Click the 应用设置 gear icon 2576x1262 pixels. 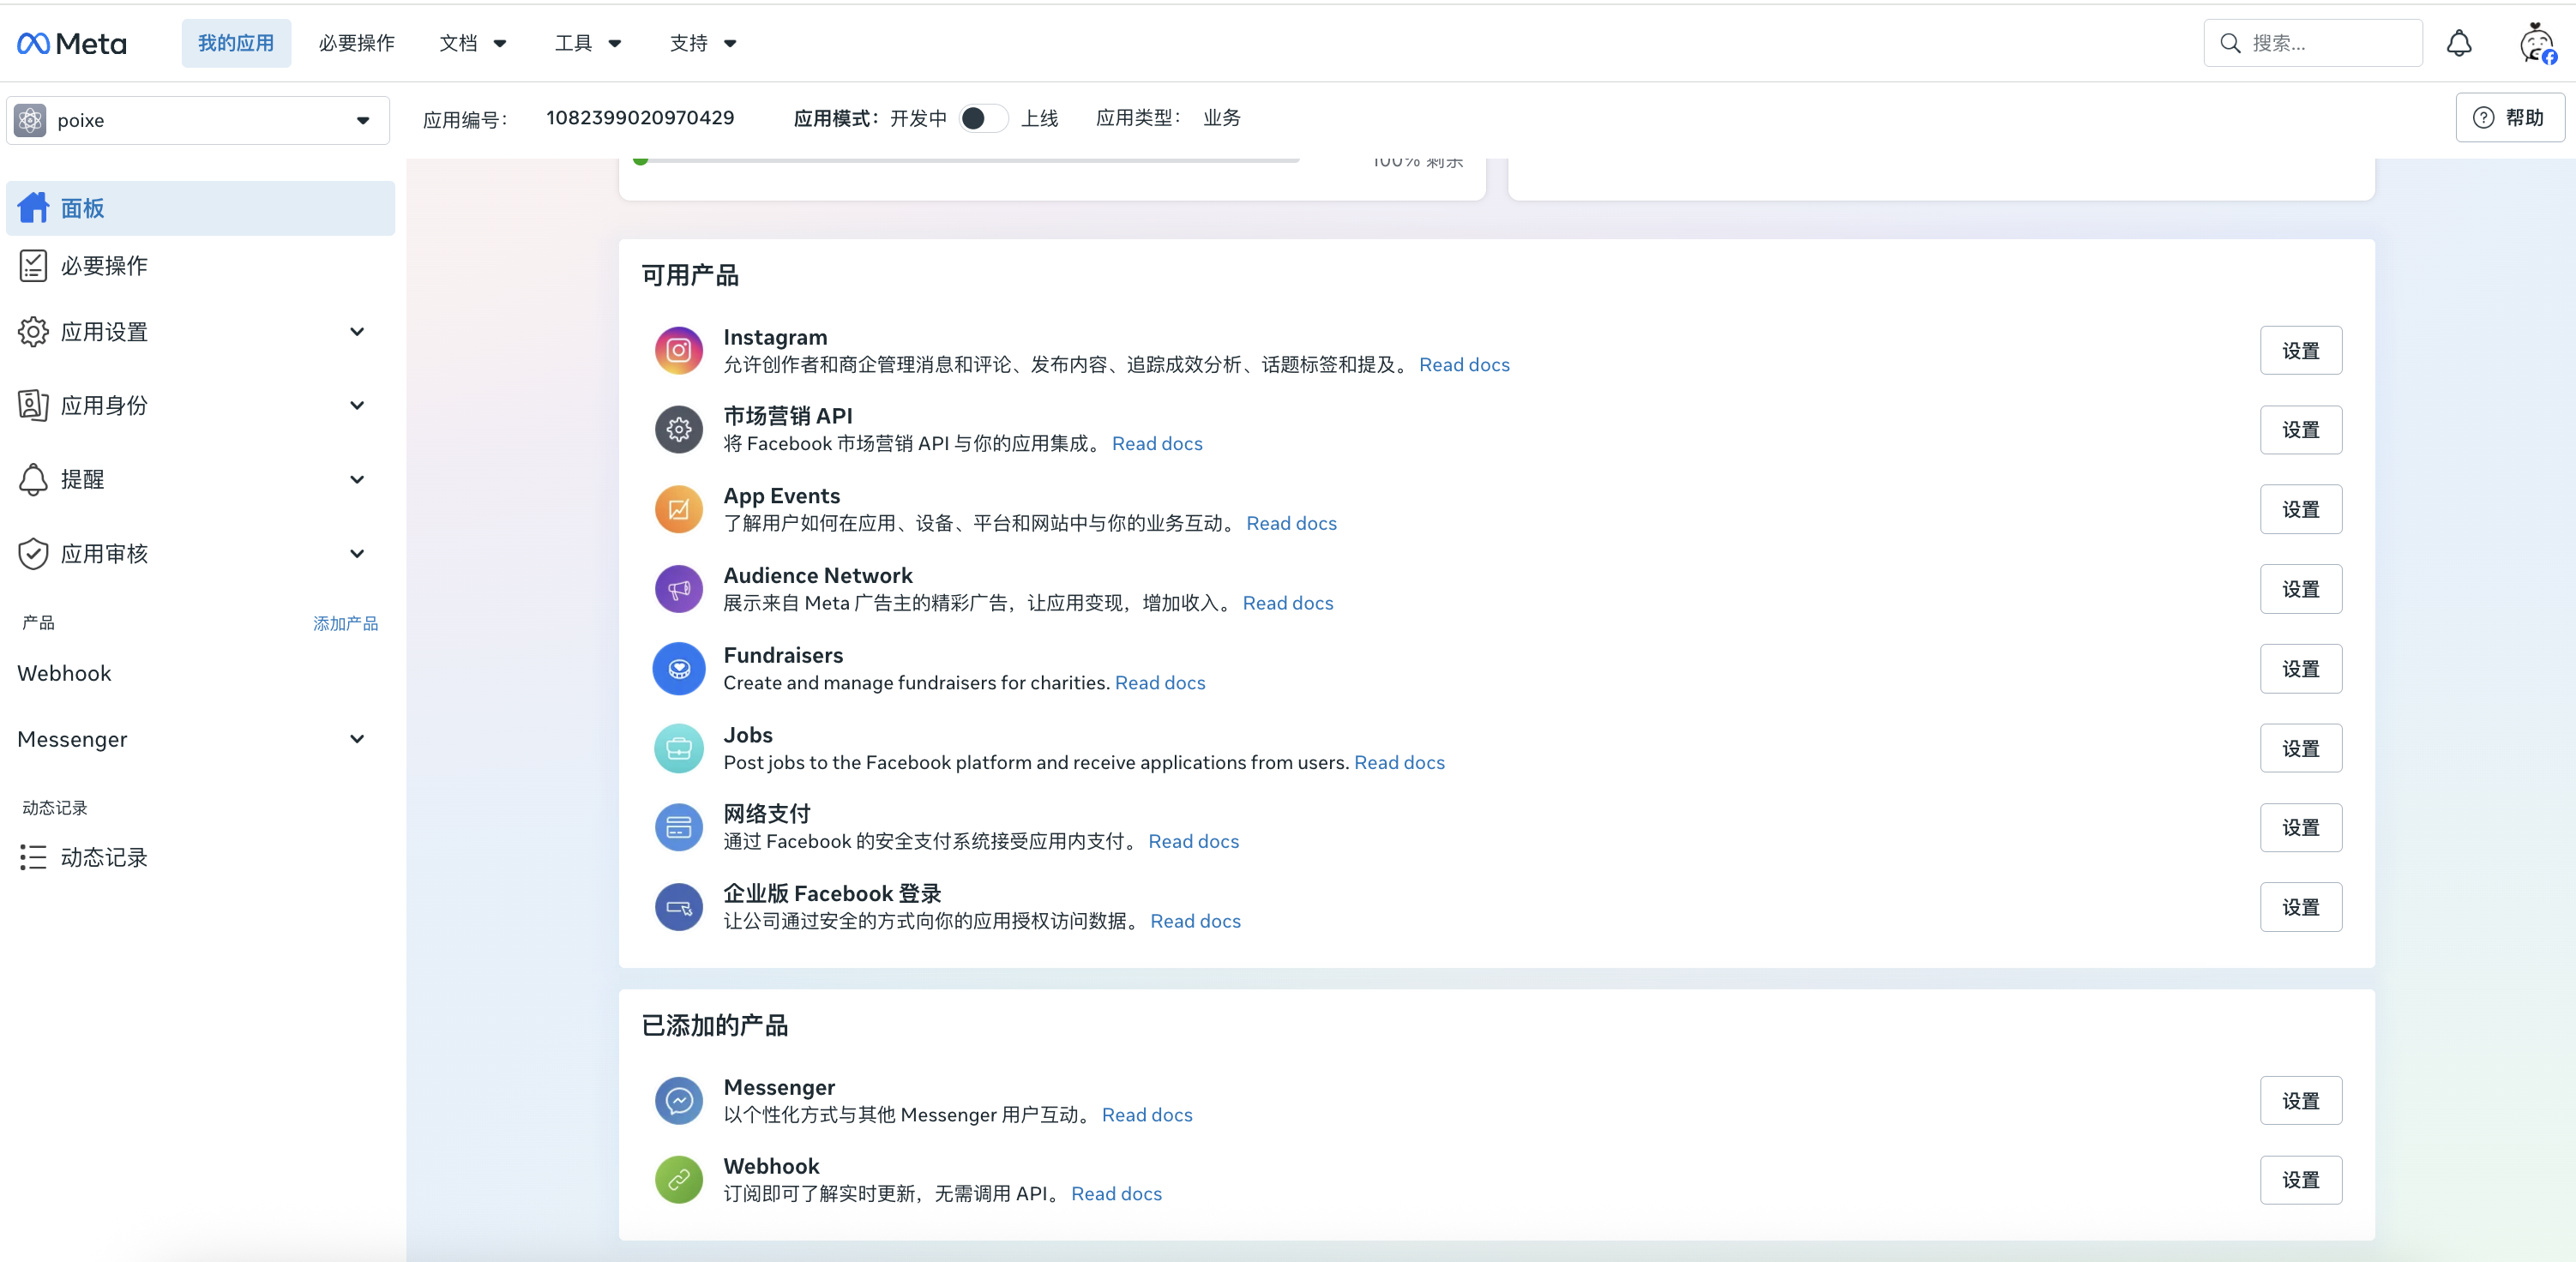pyautogui.click(x=33, y=332)
